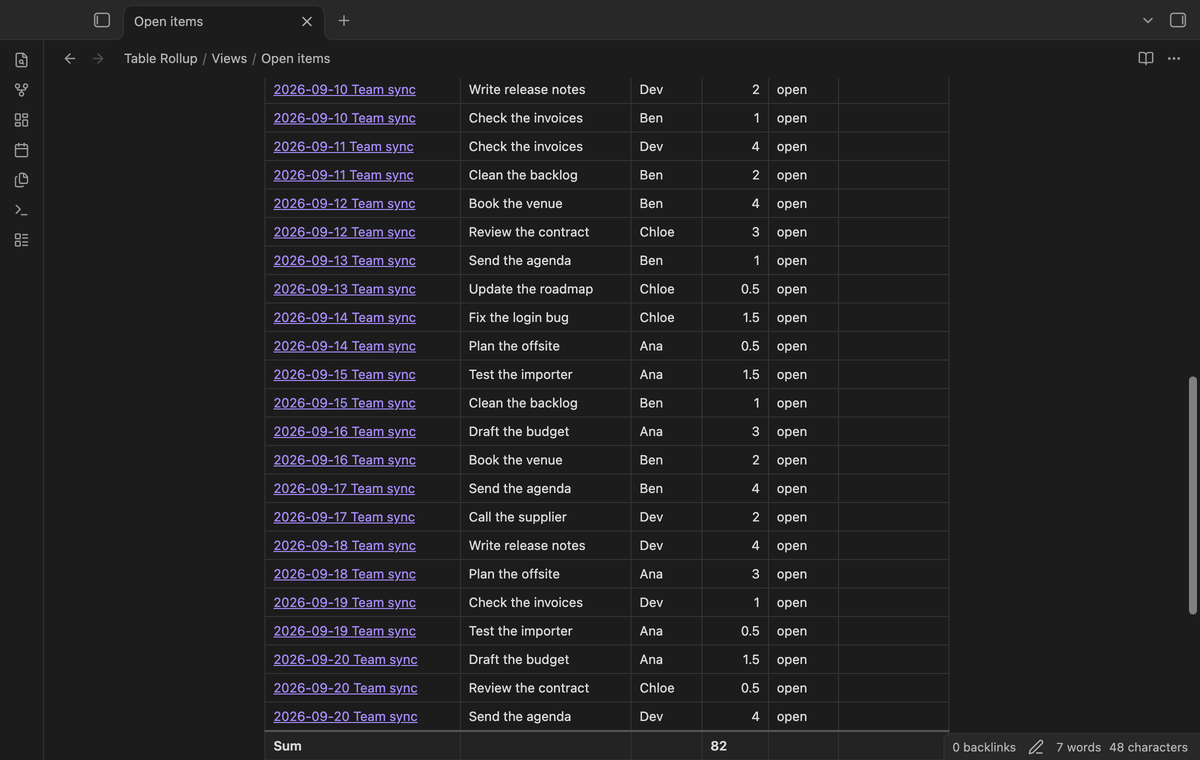The height and width of the screenshot is (760, 1200).
Task: Click the vertical scrollbar thumb
Action: tap(1192, 496)
